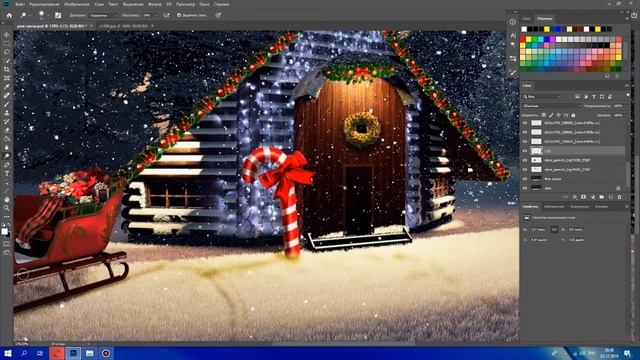Select the Brush tool
The image size is (640, 360).
(7, 104)
